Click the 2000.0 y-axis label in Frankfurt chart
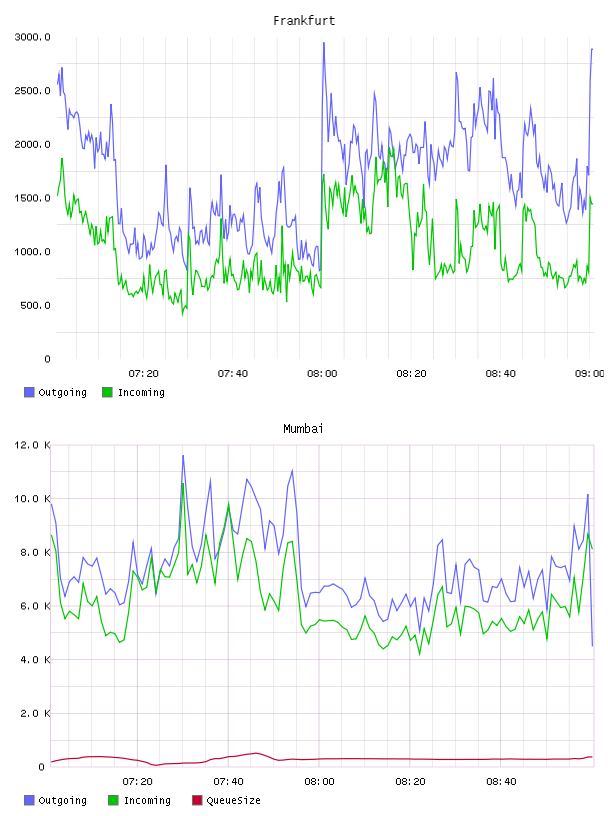Viewport: 608px width, 816px height. pos(32,144)
